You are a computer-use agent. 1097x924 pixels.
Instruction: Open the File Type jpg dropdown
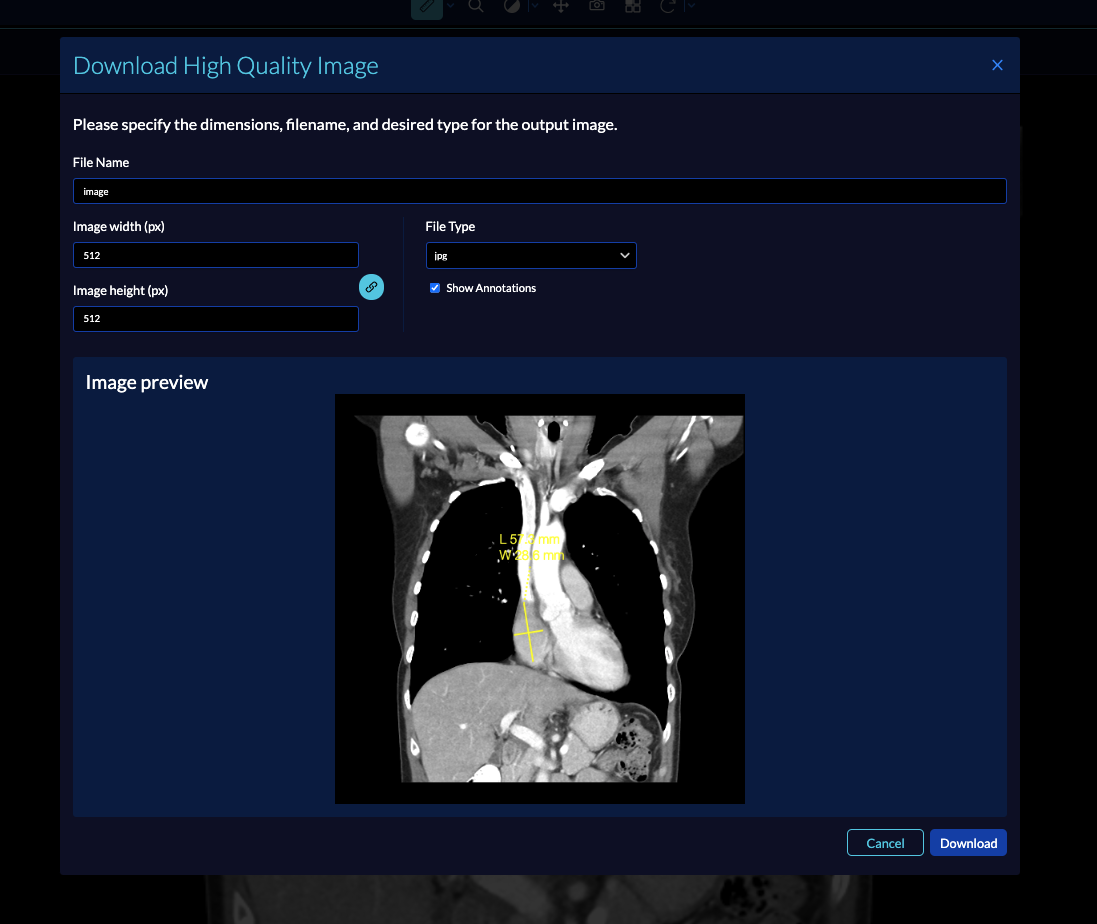point(531,256)
